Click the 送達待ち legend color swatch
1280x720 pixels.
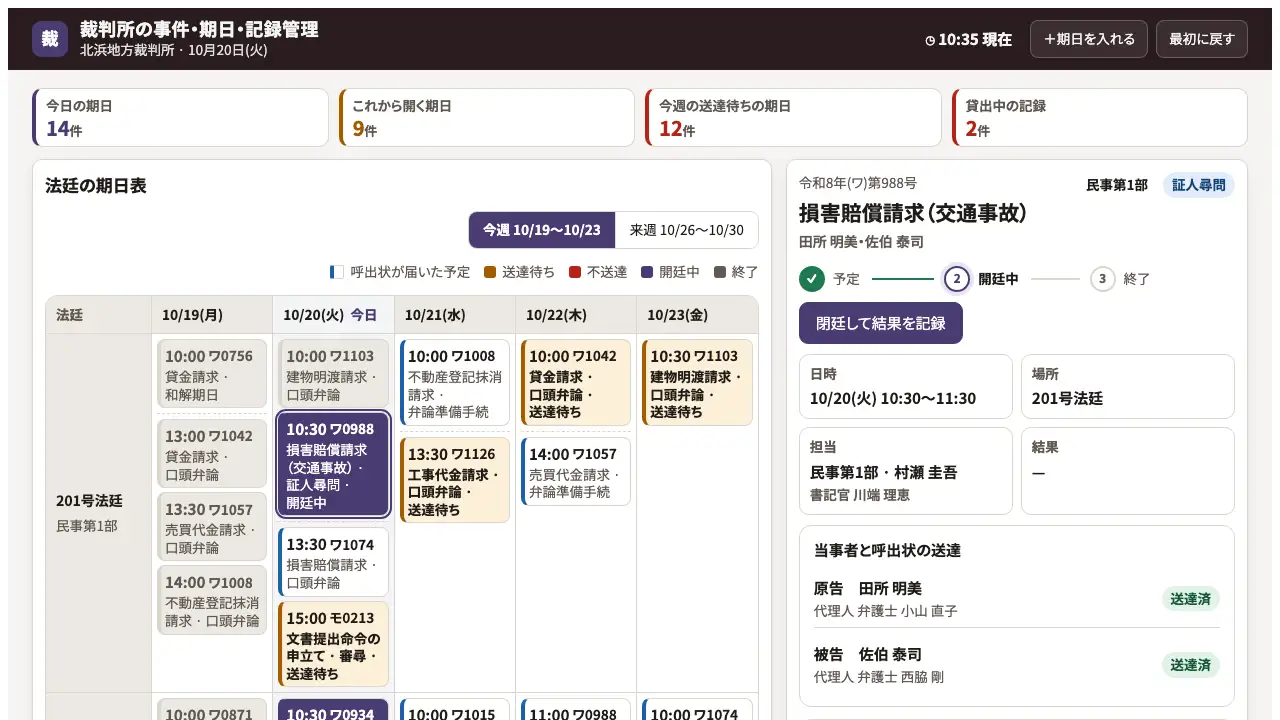(x=490, y=272)
